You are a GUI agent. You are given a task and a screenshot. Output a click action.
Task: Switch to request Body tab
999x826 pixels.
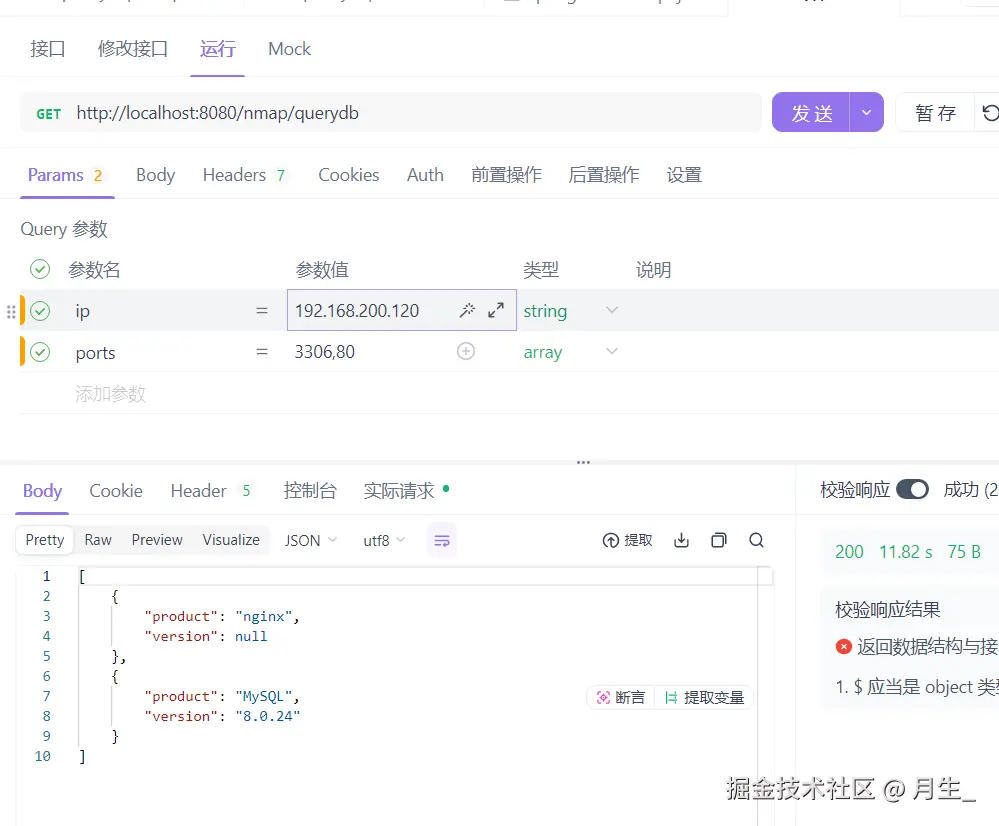coord(155,175)
